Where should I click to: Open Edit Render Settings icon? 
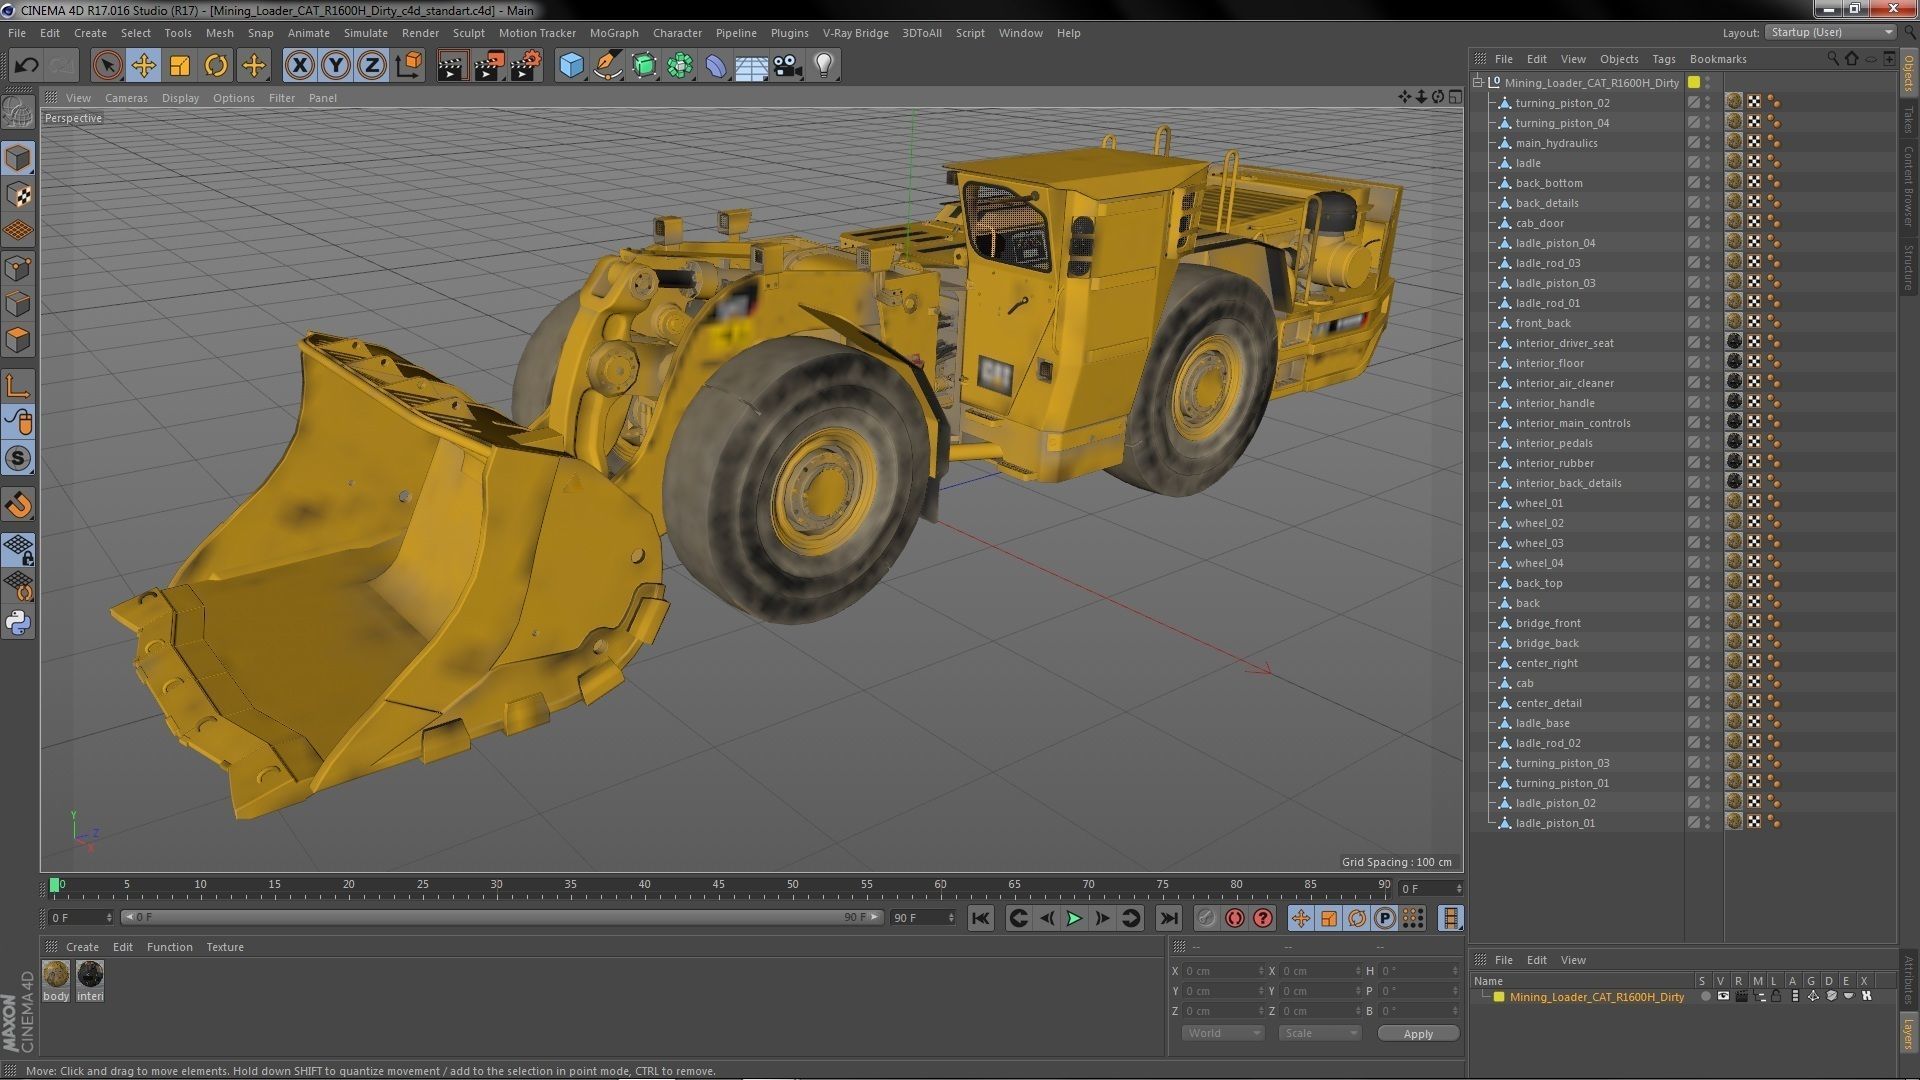coord(526,66)
